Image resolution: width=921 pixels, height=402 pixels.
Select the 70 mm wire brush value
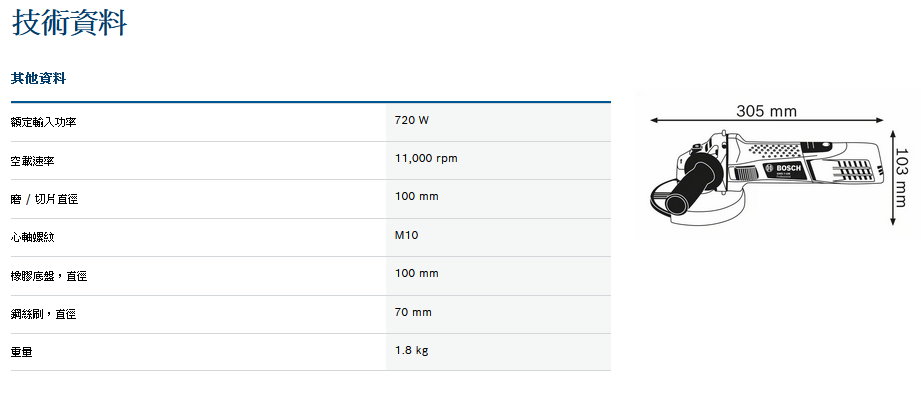coord(413,312)
